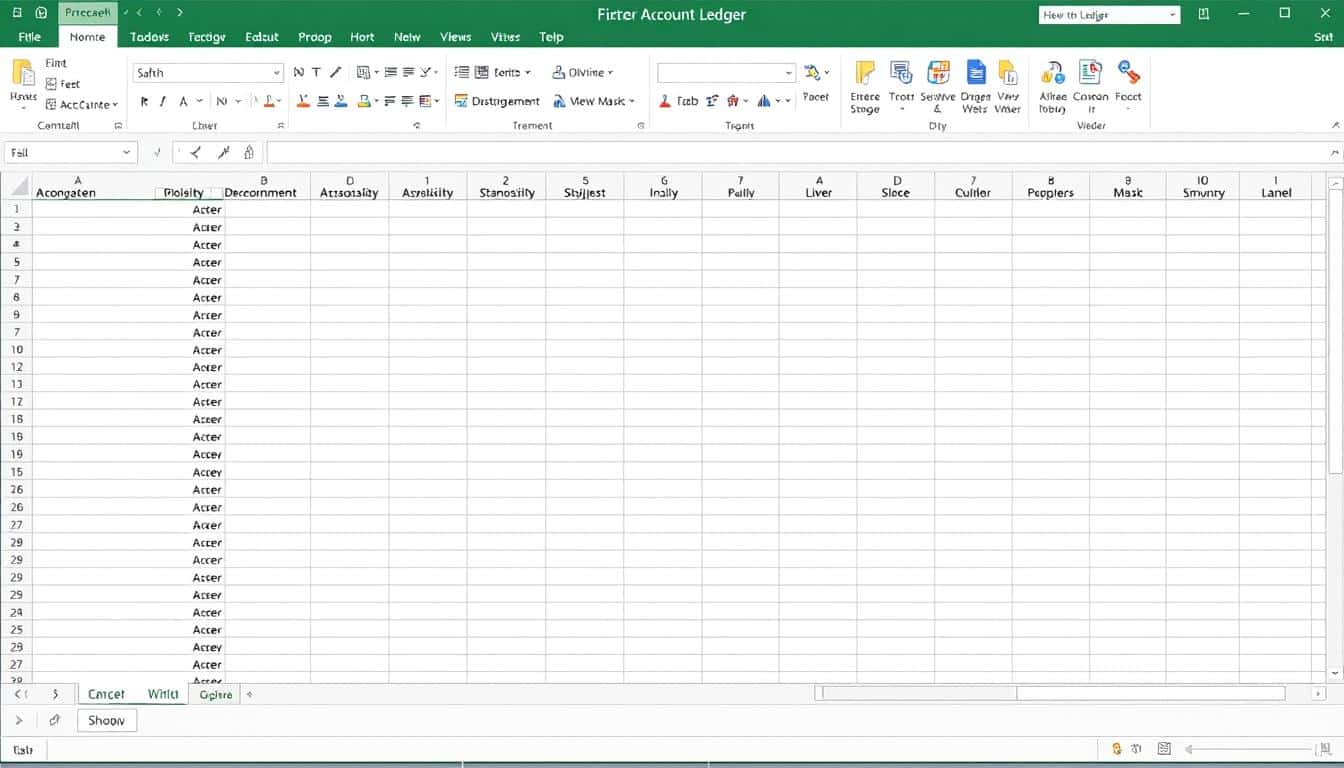Click the italic I formatting icon
The height and width of the screenshot is (768, 1344).
162,101
